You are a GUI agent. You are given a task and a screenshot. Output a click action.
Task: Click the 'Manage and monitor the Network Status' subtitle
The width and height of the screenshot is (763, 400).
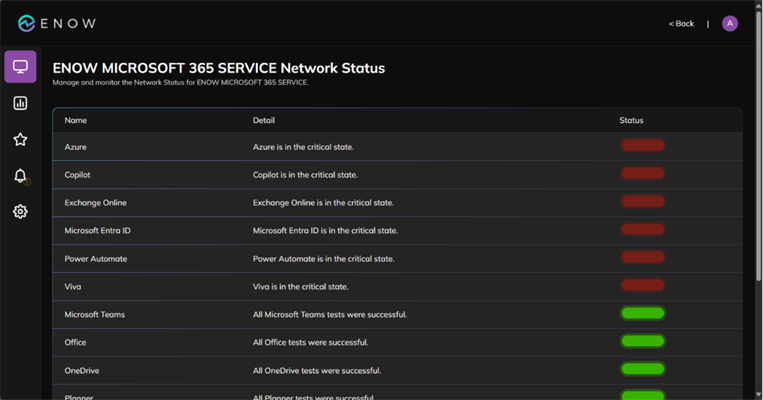180,83
